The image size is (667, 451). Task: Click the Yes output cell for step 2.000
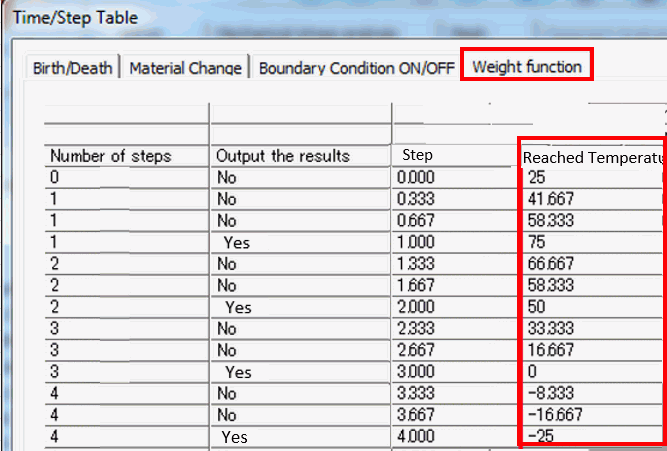point(238,307)
